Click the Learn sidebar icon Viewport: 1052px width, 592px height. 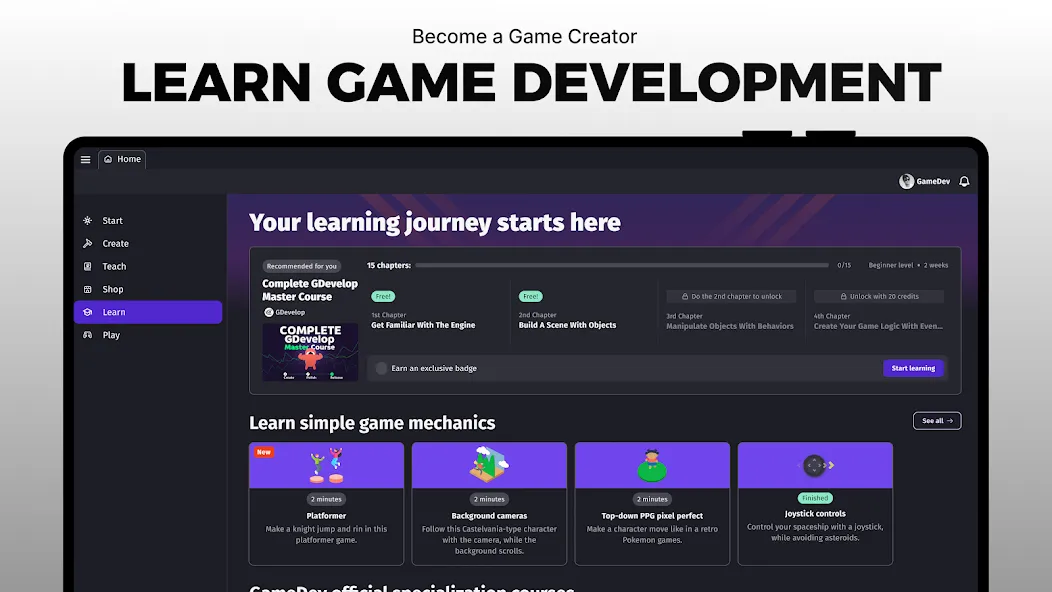87,312
